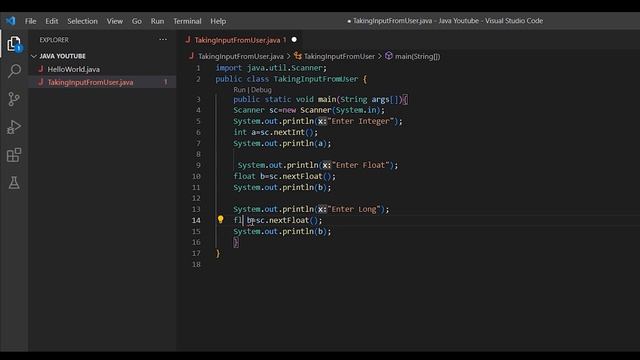The width and height of the screenshot is (640, 360).
Task: Click 'import java.util.Scanner;' on line 1
Action: coord(271,68)
